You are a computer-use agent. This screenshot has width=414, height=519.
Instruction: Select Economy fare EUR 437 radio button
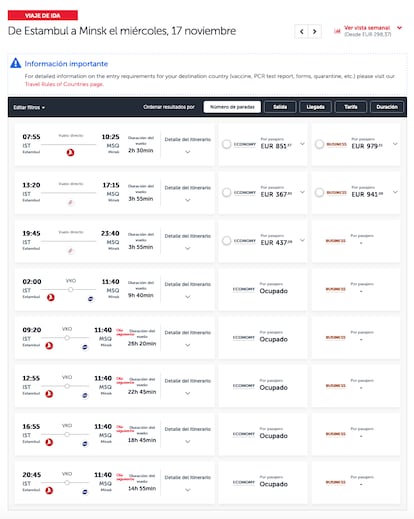click(226, 241)
